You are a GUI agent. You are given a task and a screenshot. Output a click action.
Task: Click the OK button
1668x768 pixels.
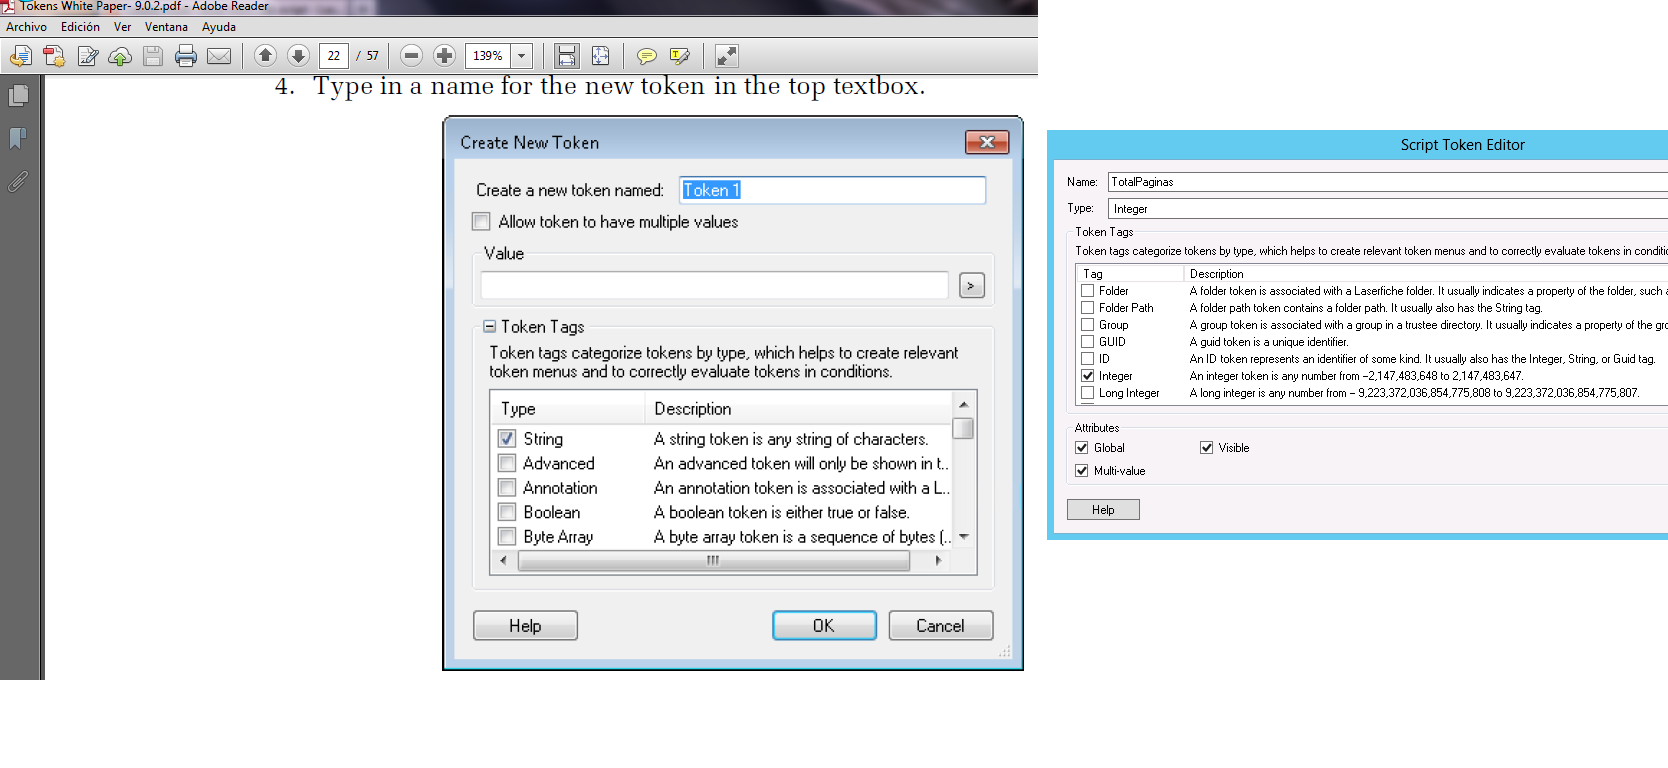824,626
